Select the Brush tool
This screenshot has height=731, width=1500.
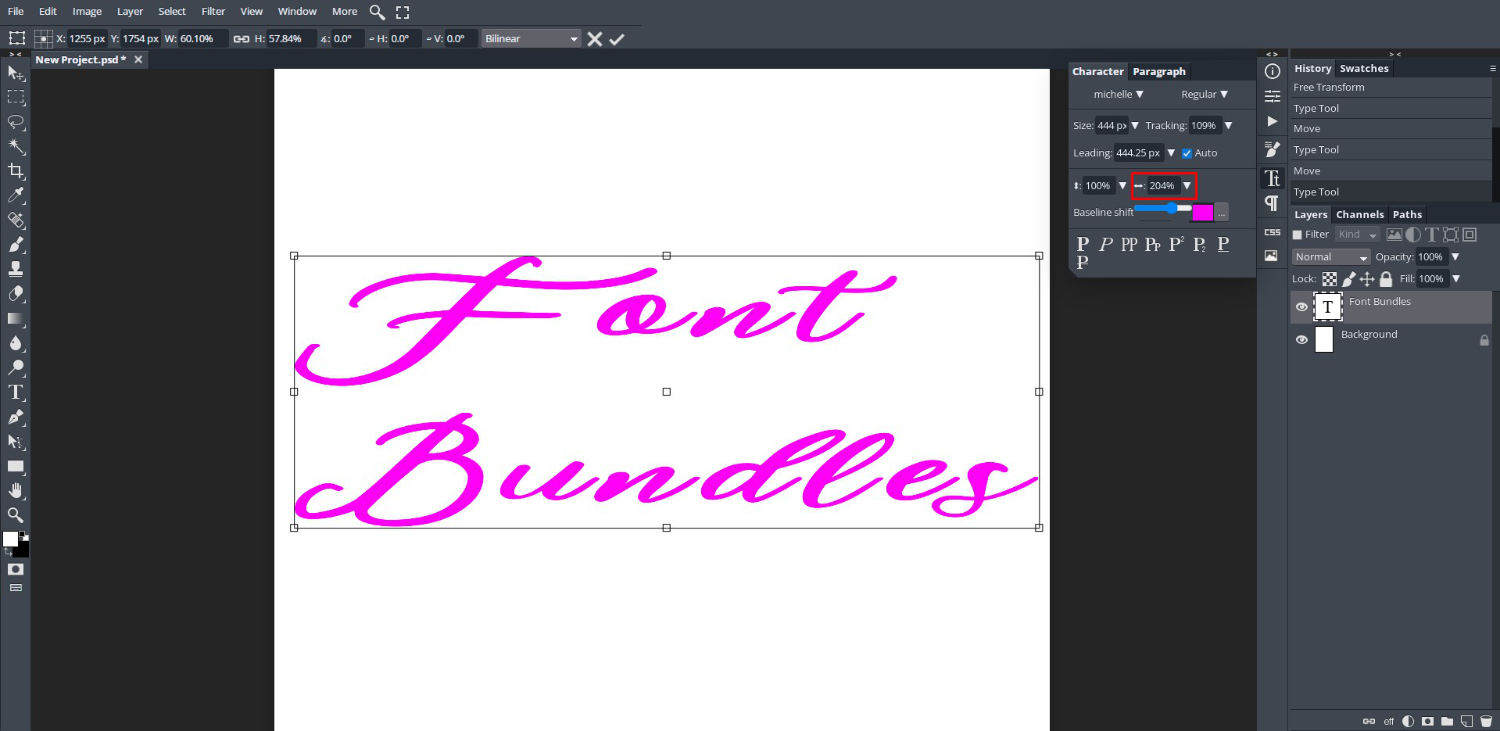(x=16, y=245)
